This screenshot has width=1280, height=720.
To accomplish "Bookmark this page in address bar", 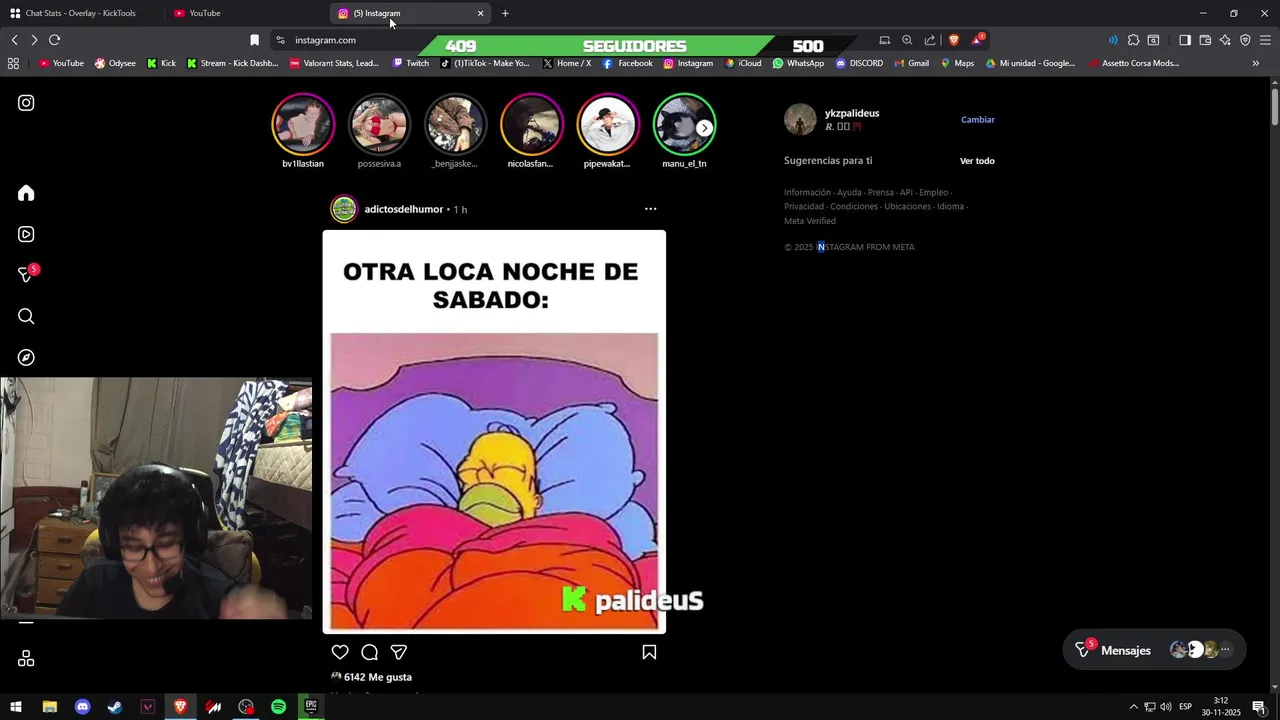I will (x=254, y=40).
